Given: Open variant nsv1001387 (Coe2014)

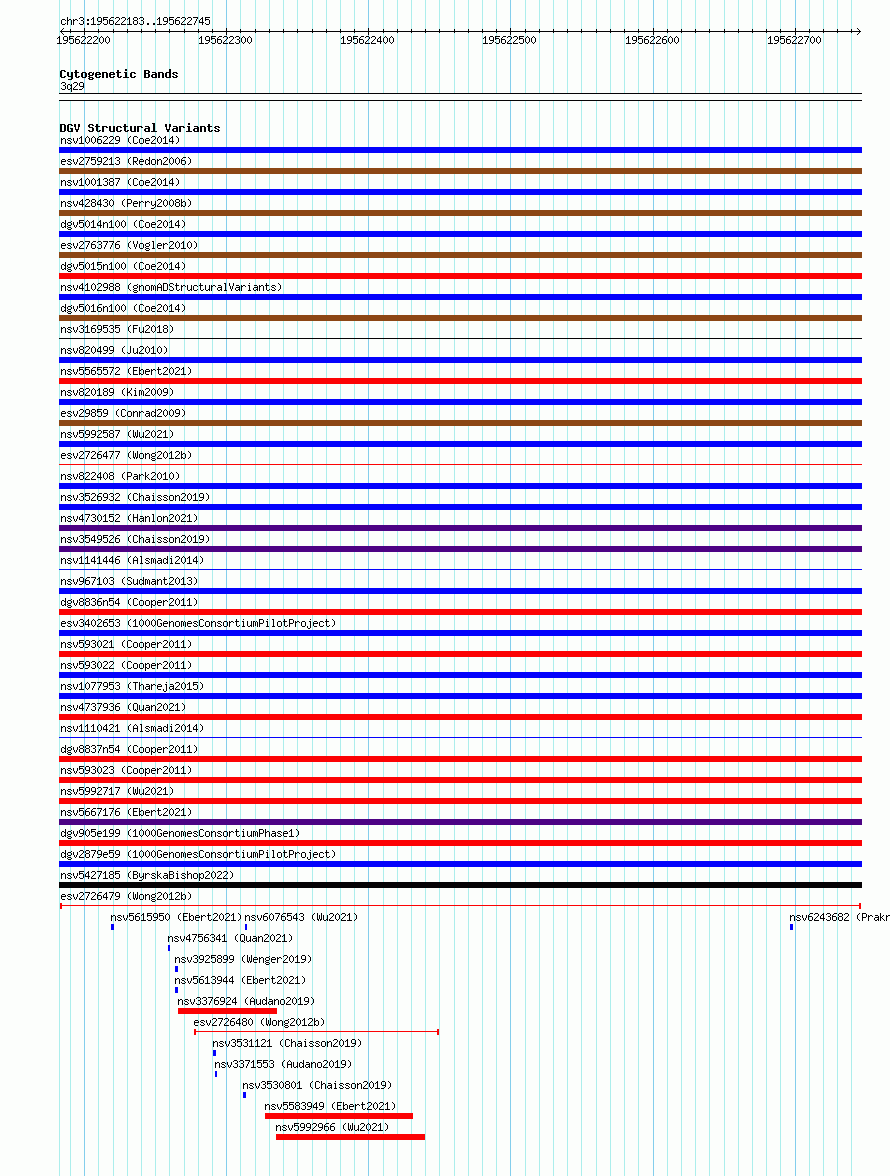Looking at the screenshot, I should click(x=120, y=182).
